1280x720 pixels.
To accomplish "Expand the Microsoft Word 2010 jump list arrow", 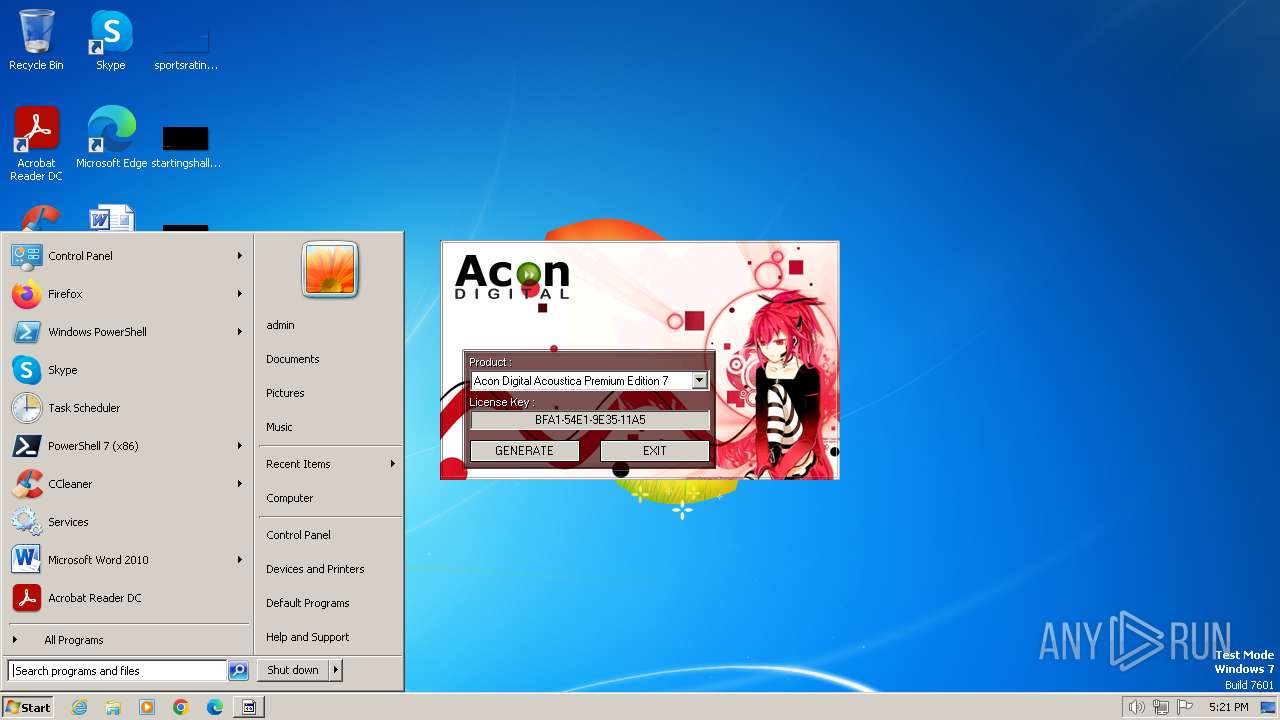I will [240, 560].
